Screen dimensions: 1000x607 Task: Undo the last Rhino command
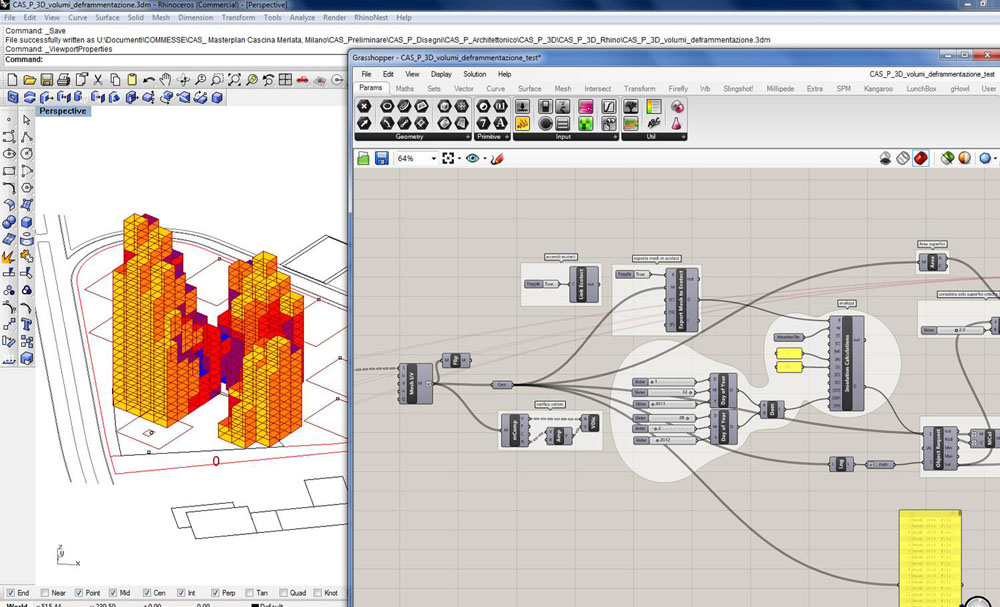[x=149, y=80]
